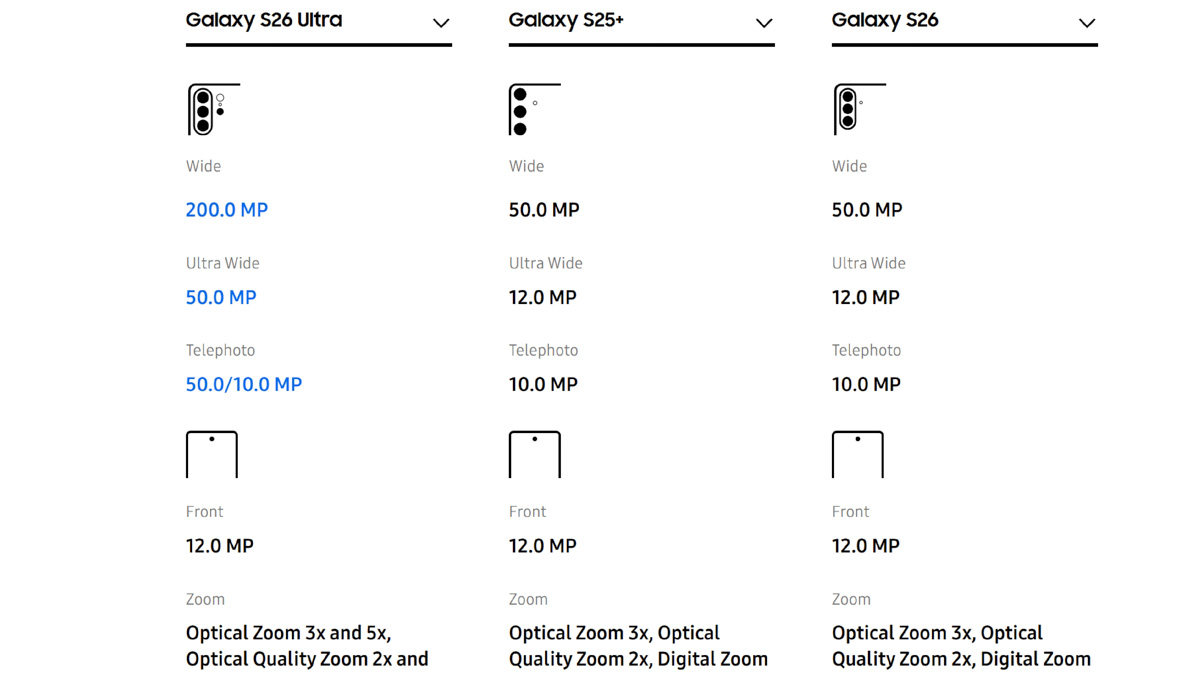This screenshot has width=1200, height=675.
Task: Click the Galaxy S26 rear camera icon
Action: click(x=859, y=109)
